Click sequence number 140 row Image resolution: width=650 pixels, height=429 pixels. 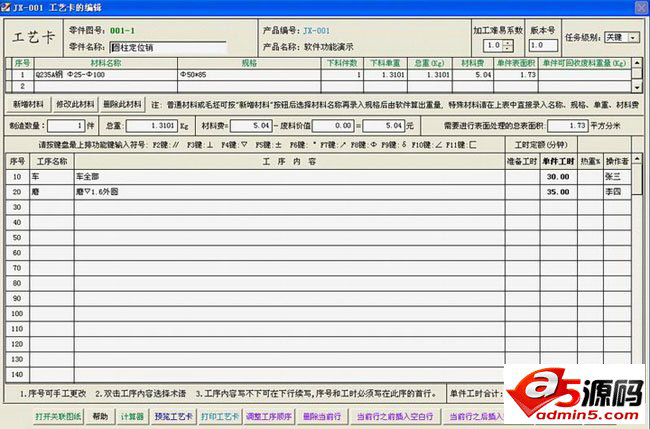click(x=17, y=375)
